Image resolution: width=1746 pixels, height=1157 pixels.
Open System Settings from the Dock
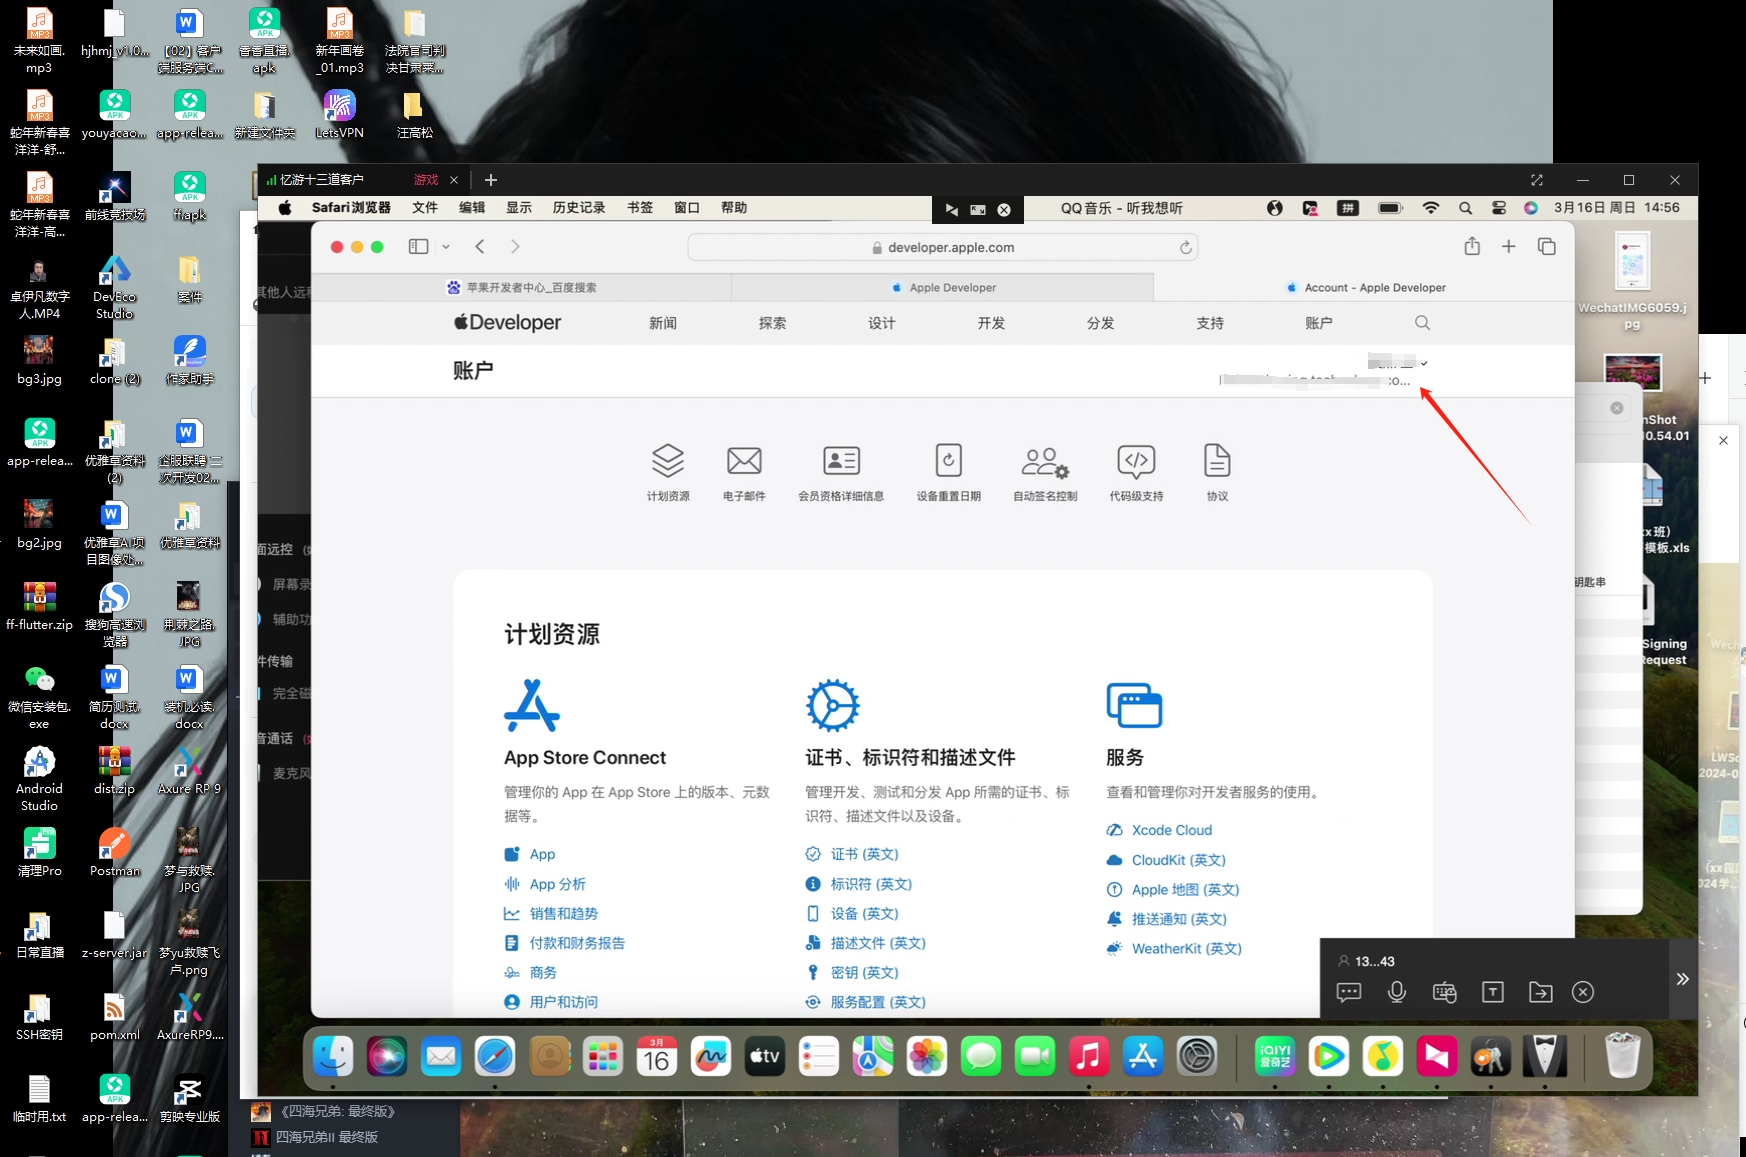pyautogui.click(x=1197, y=1057)
